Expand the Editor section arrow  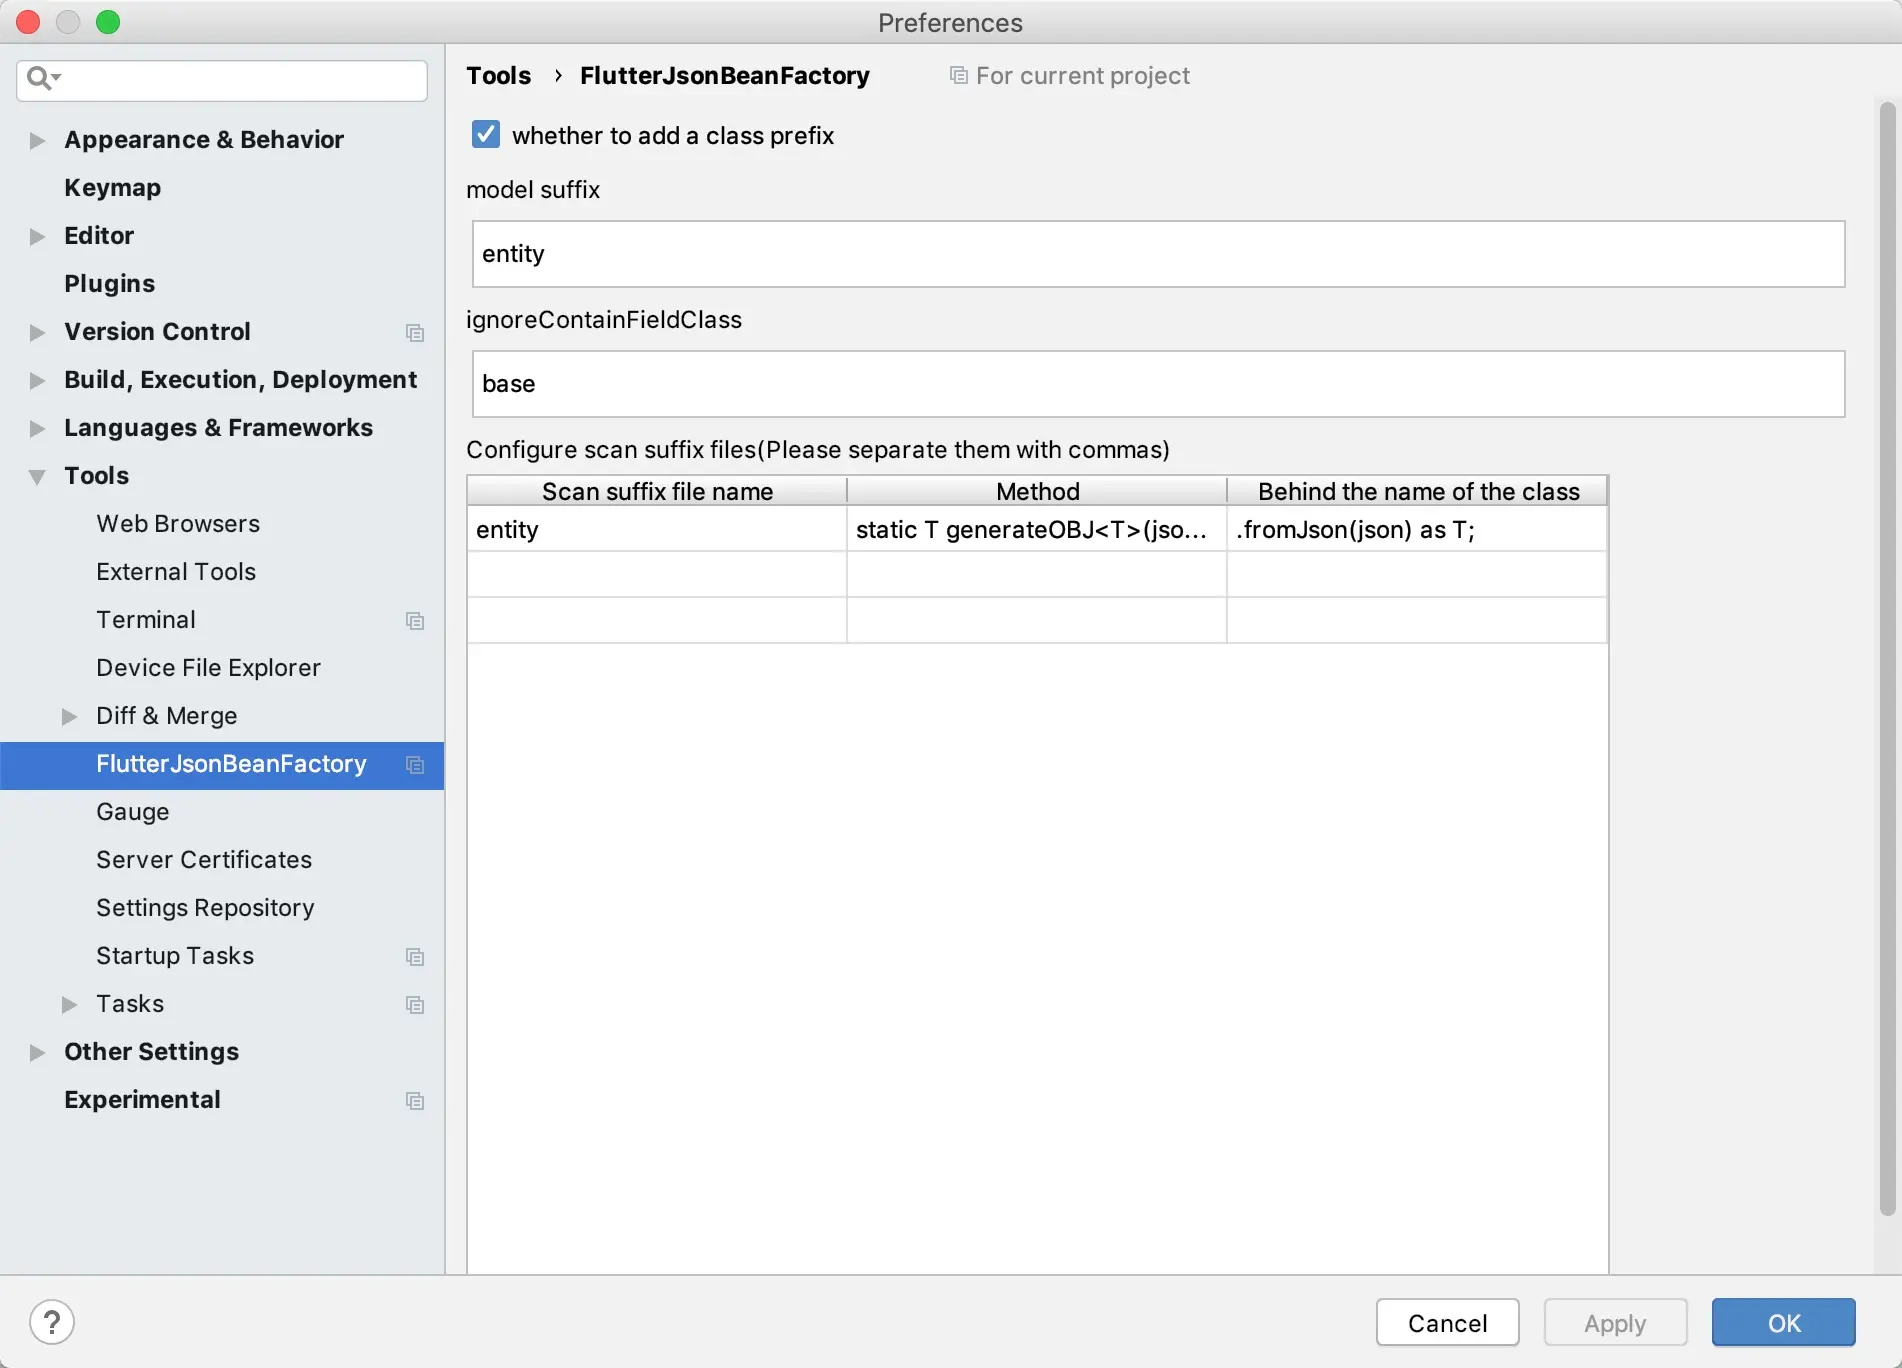click(x=37, y=236)
